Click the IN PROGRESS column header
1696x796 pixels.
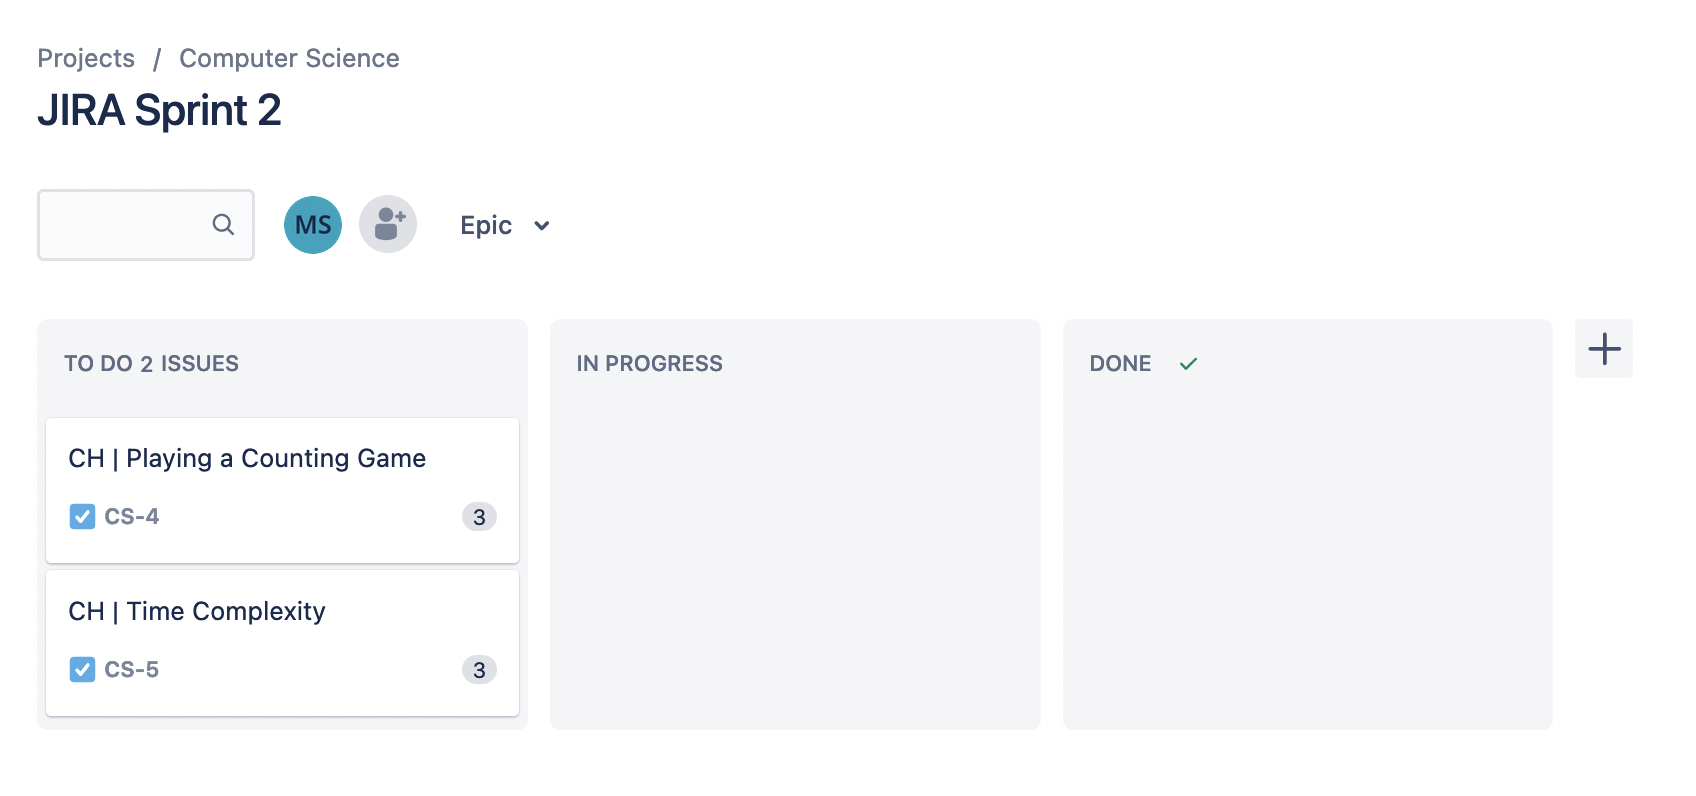point(649,364)
